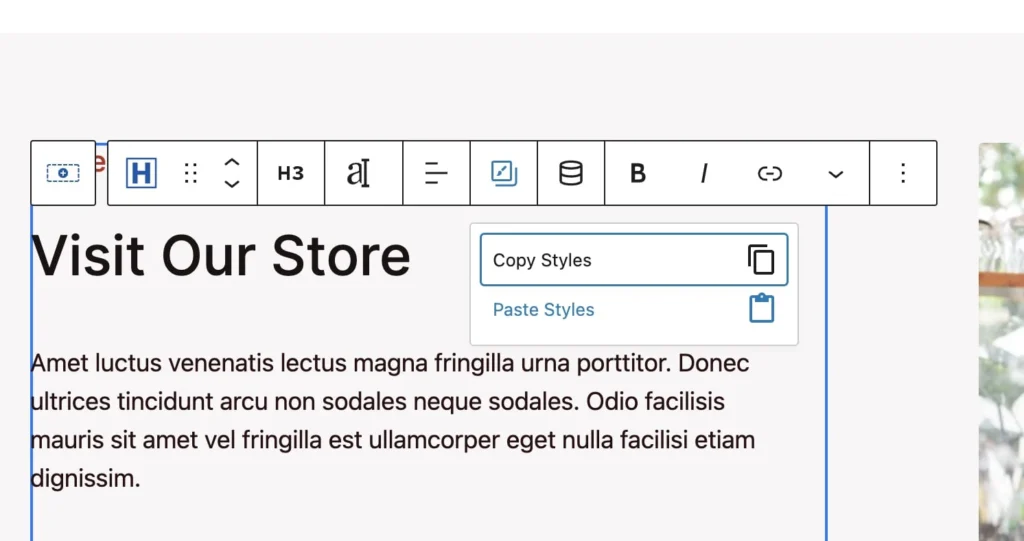The width and height of the screenshot is (1024, 541).
Task: Move the heading block up
Action: 231,163
